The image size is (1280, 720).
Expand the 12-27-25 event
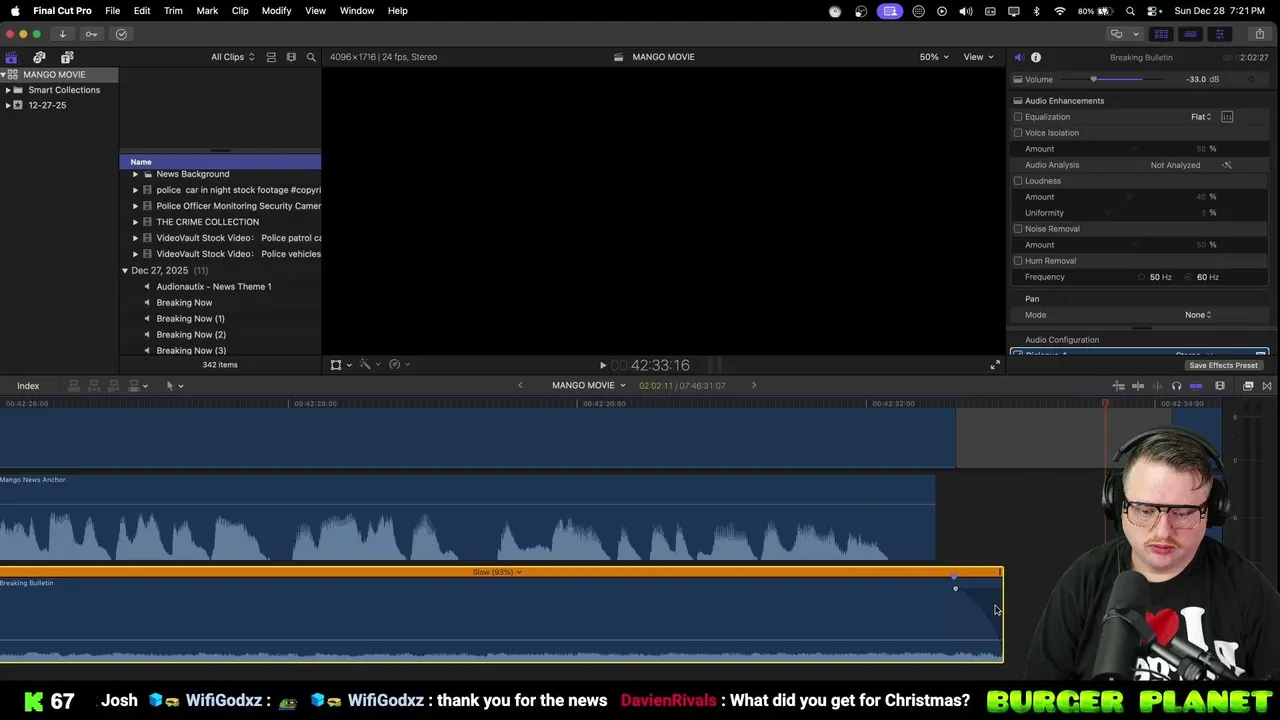[8, 105]
